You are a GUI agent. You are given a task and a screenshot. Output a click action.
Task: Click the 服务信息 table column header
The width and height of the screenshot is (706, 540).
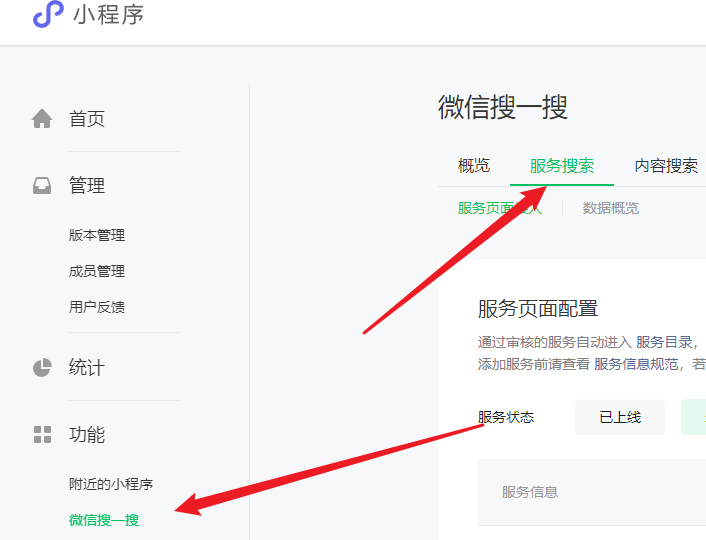click(530, 492)
